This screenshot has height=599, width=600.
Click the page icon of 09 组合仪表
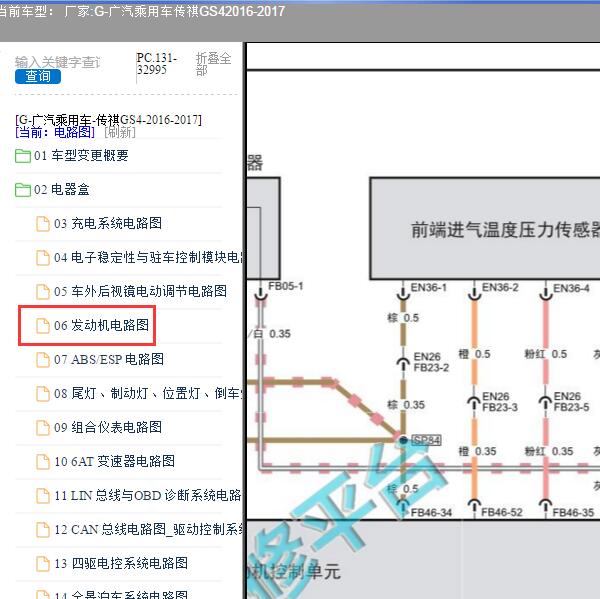tap(43, 428)
